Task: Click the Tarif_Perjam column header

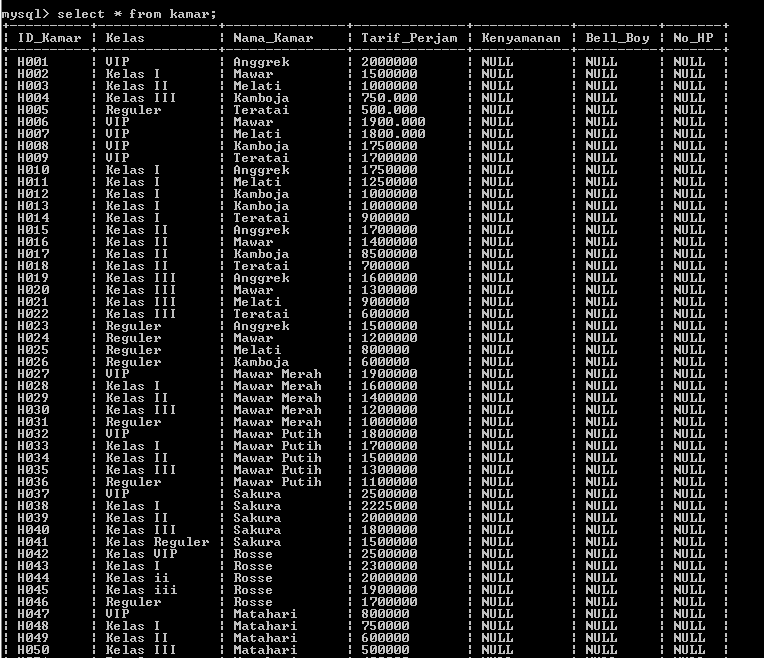Action: pos(409,38)
